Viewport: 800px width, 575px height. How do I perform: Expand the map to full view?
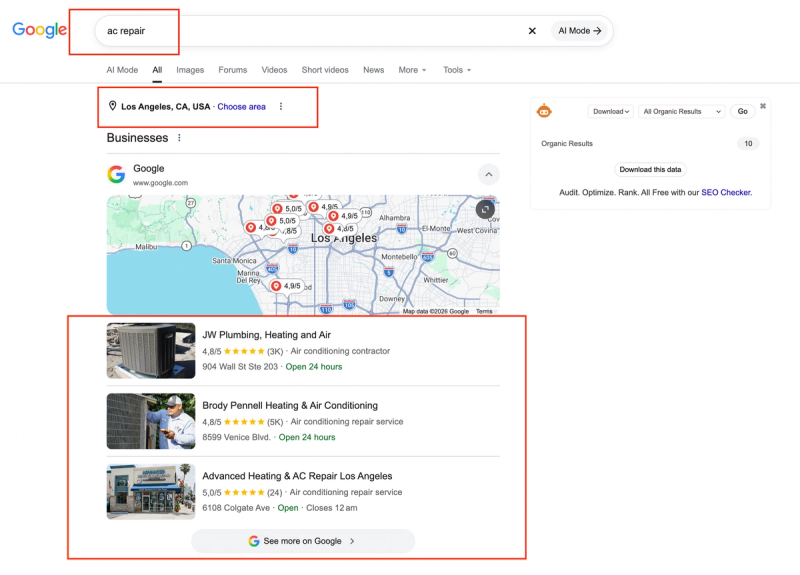(x=485, y=209)
